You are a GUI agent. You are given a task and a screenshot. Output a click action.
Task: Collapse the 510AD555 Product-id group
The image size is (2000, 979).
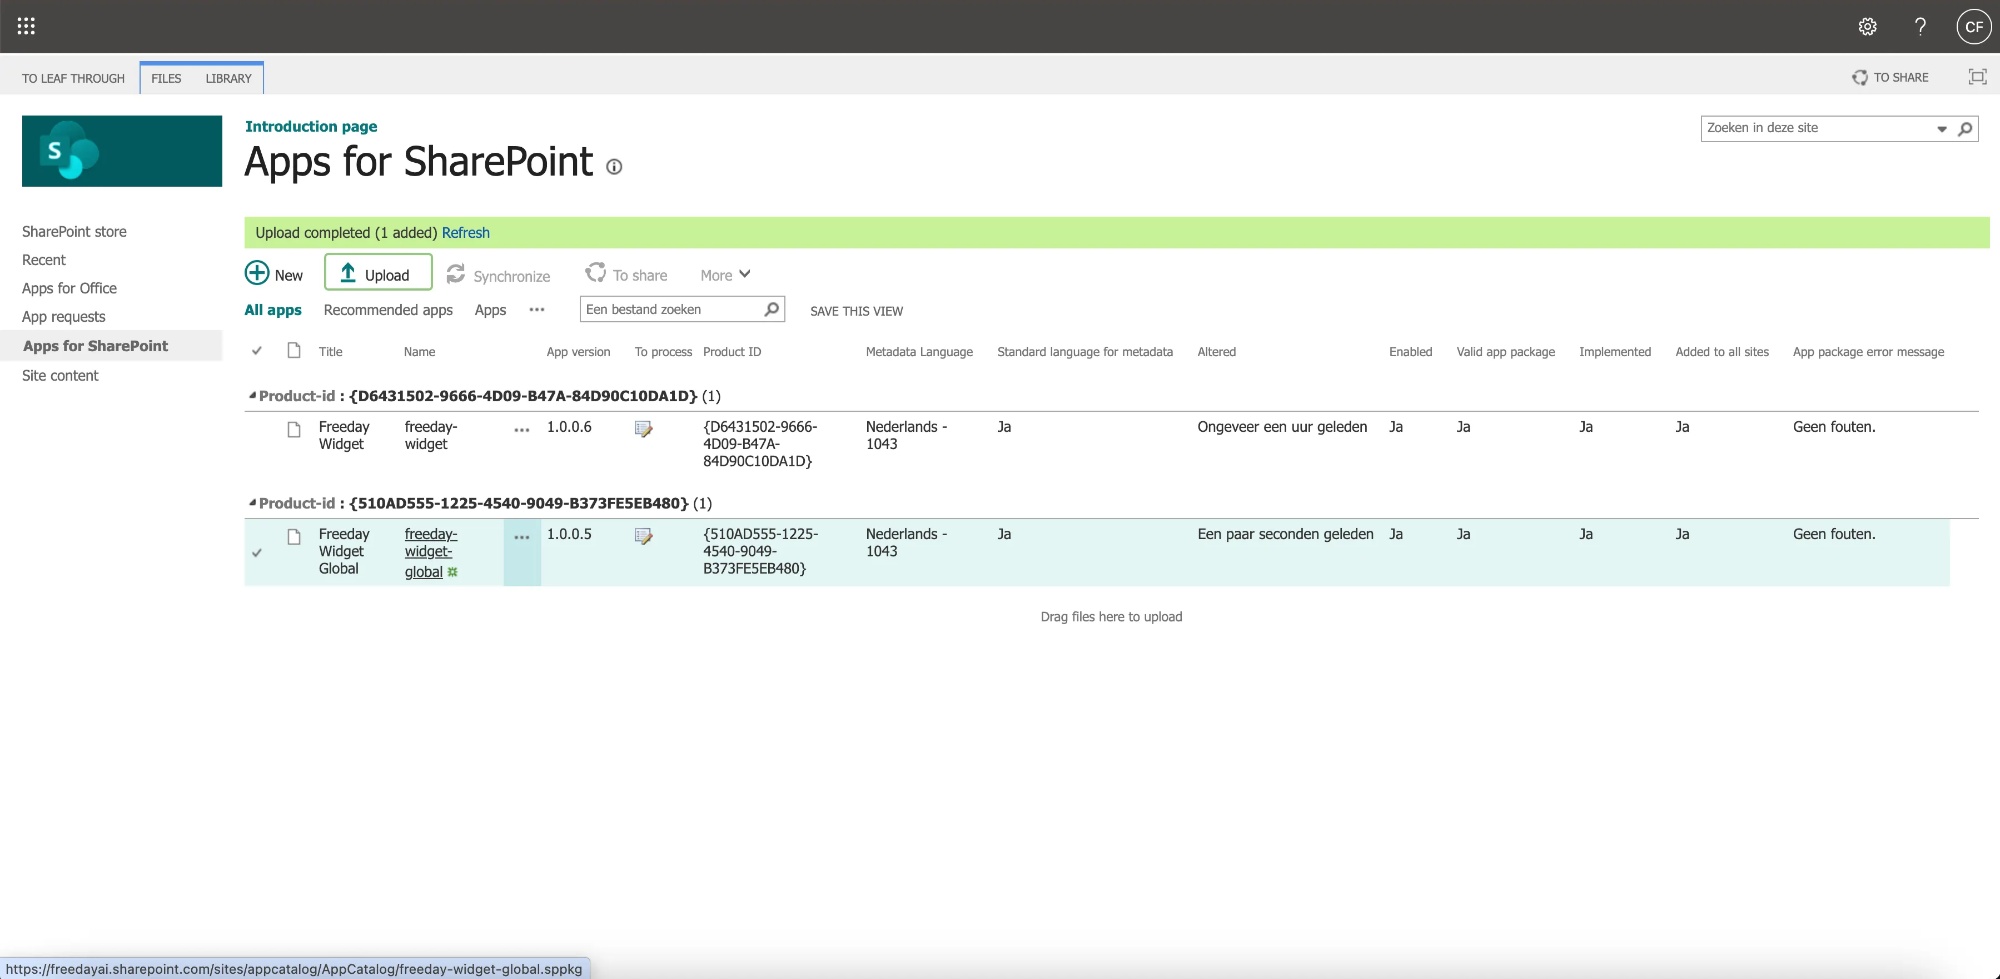coord(253,503)
